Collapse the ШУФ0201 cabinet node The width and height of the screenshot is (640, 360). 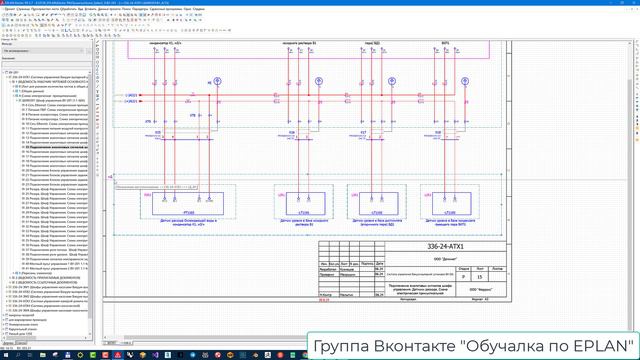pyautogui.click(x=17, y=100)
